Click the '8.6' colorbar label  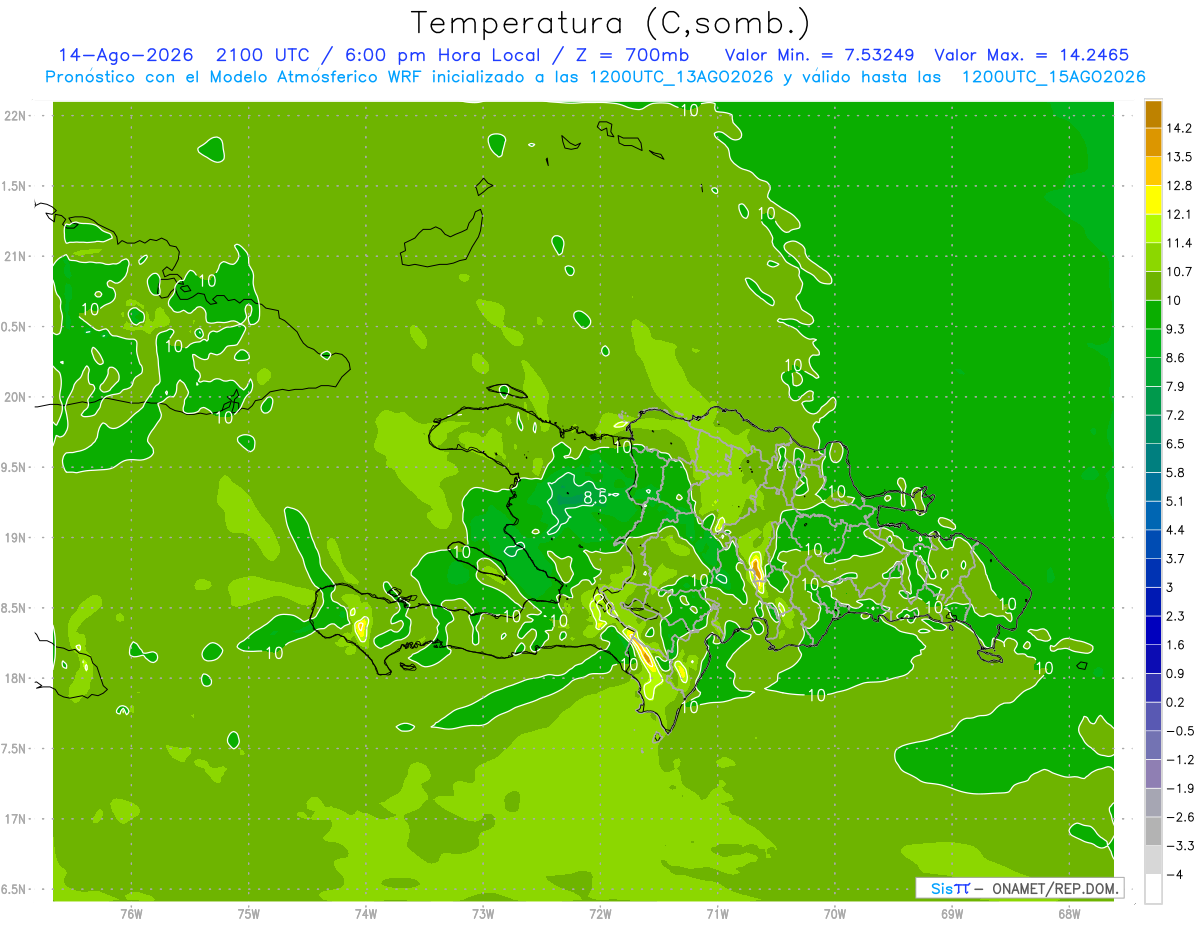[1176, 358]
